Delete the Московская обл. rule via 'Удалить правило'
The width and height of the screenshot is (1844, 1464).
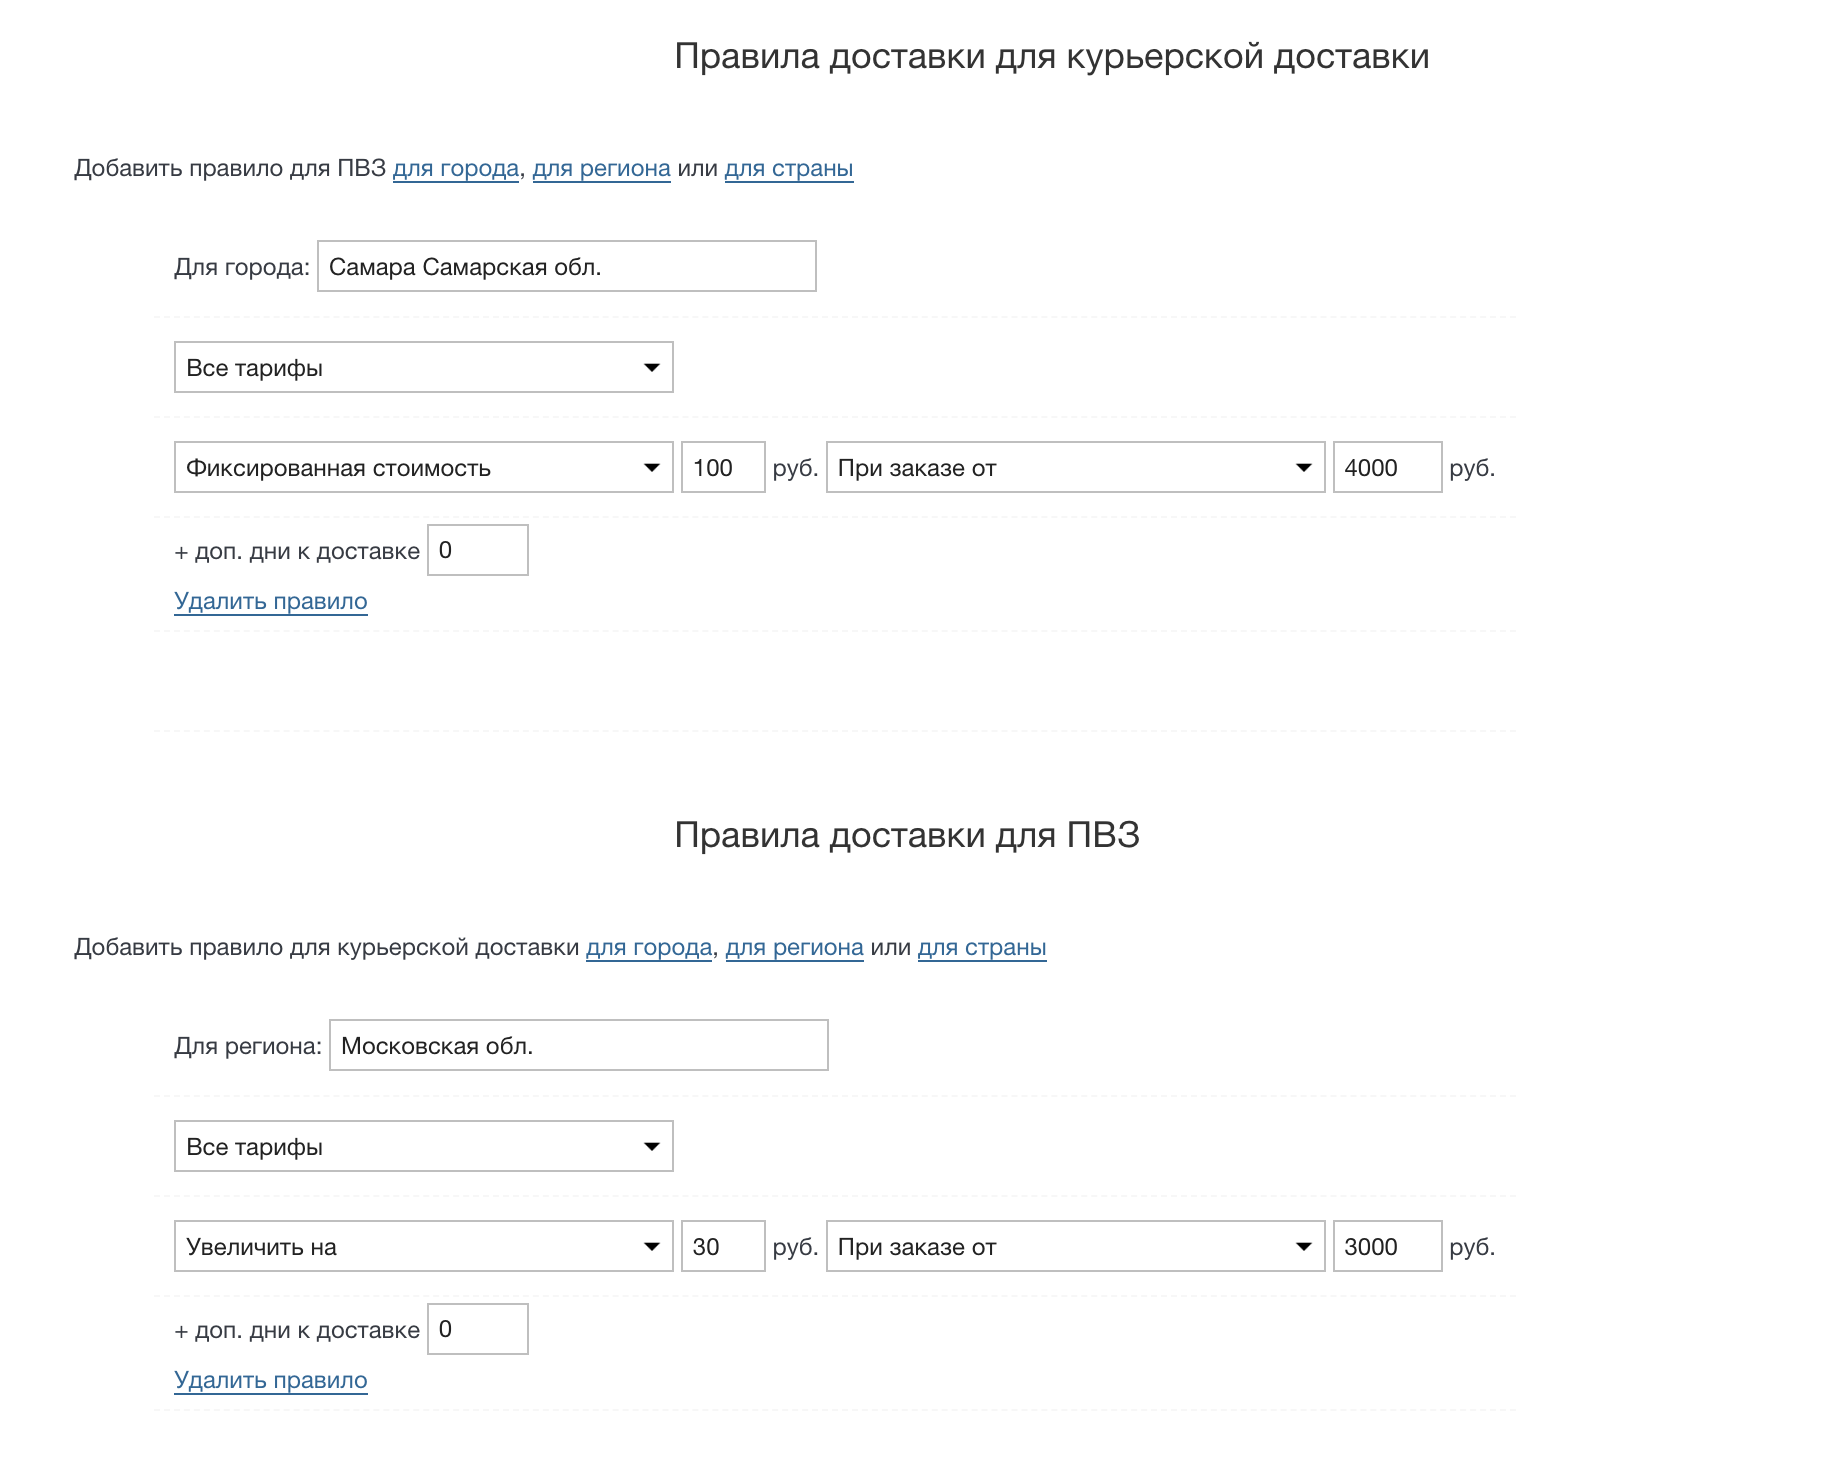[271, 1381]
